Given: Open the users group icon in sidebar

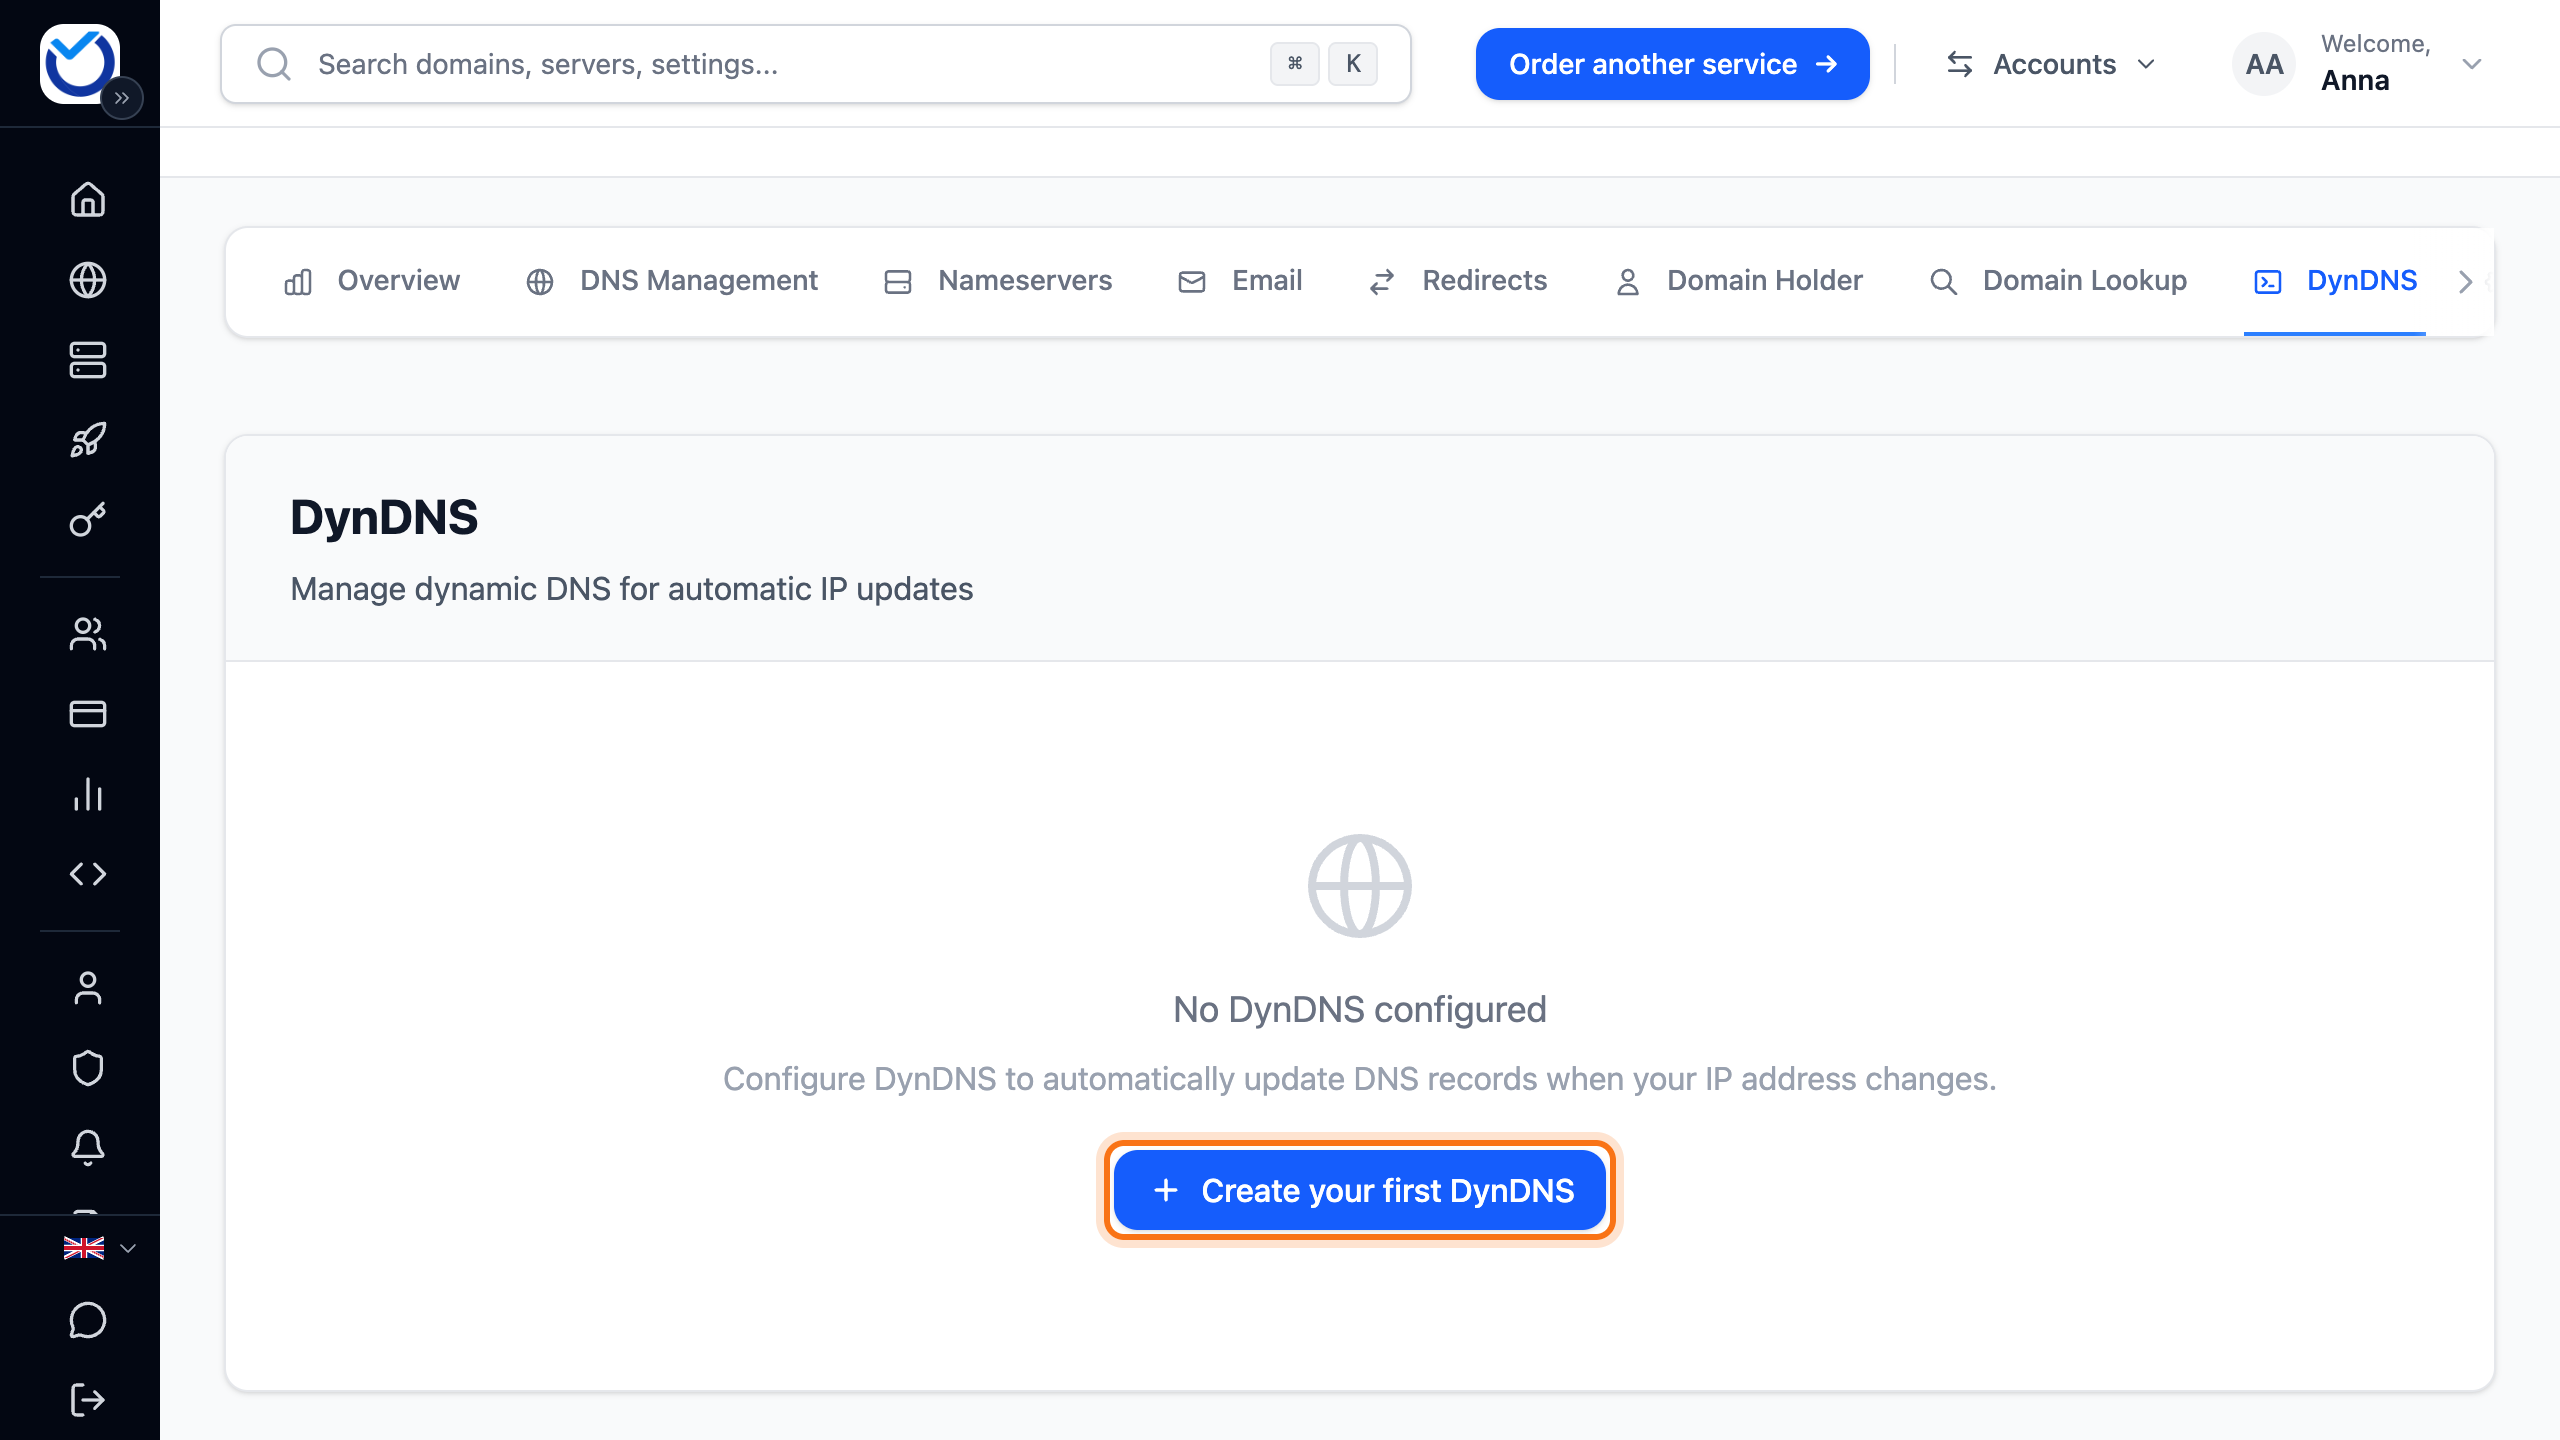Looking at the screenshot, I should pyautogui.click(x=88, y=634).
